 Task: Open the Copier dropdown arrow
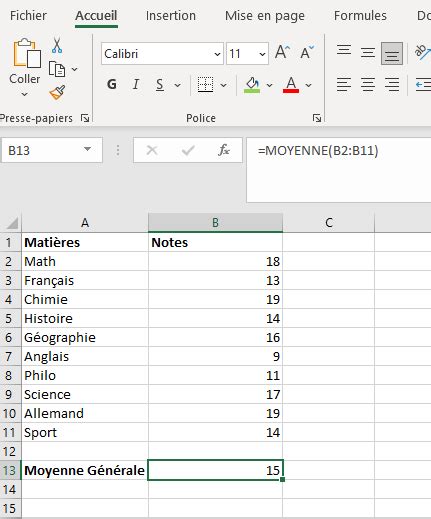[x=75, y=69]
